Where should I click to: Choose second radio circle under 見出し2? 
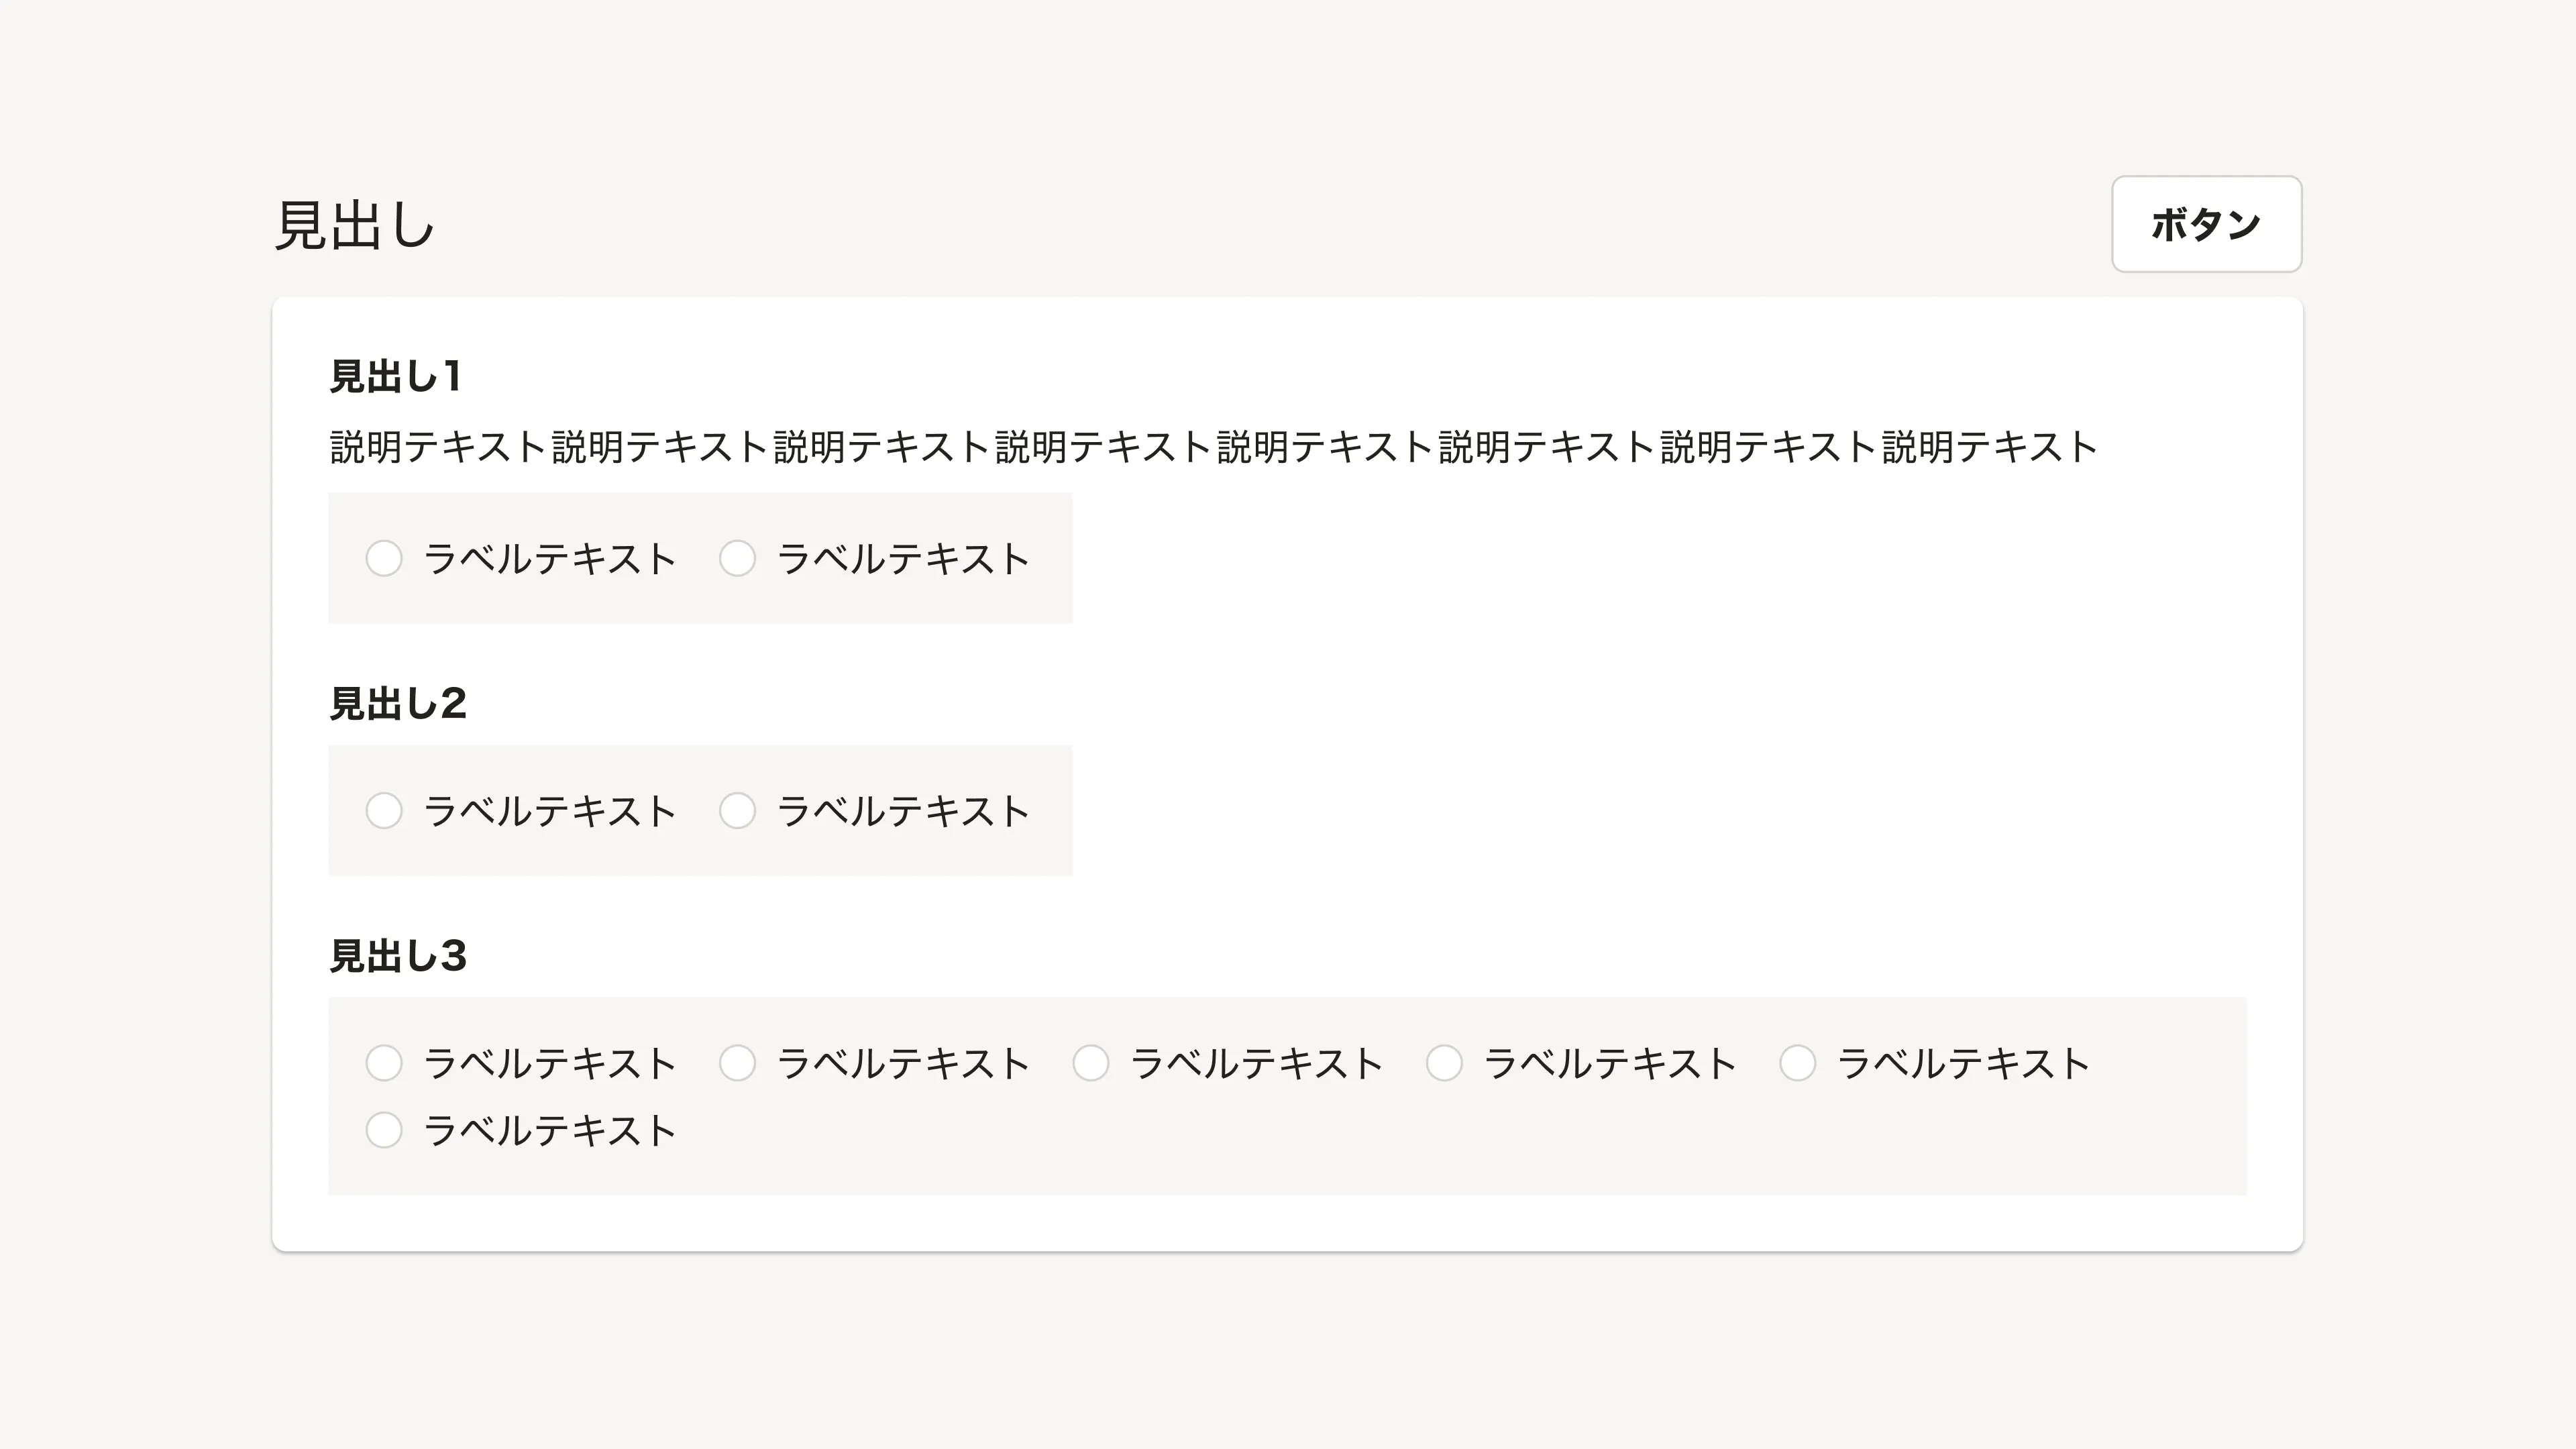click(x=737, y=810)
